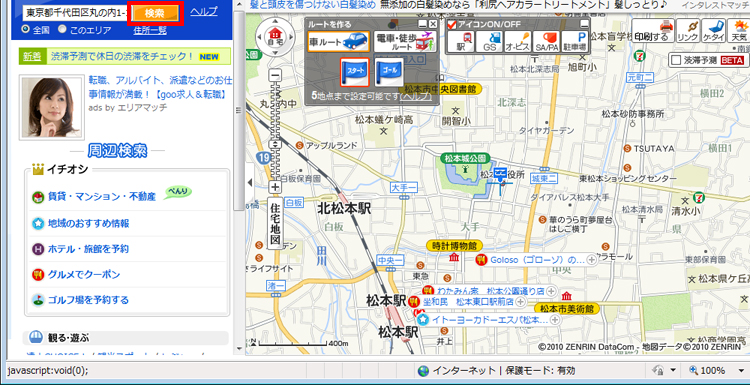This screenshot has width=750, height=385.
Task: Click the 時計博物館 yellow label
Action: pyautogui.click(x=454, y=246)
